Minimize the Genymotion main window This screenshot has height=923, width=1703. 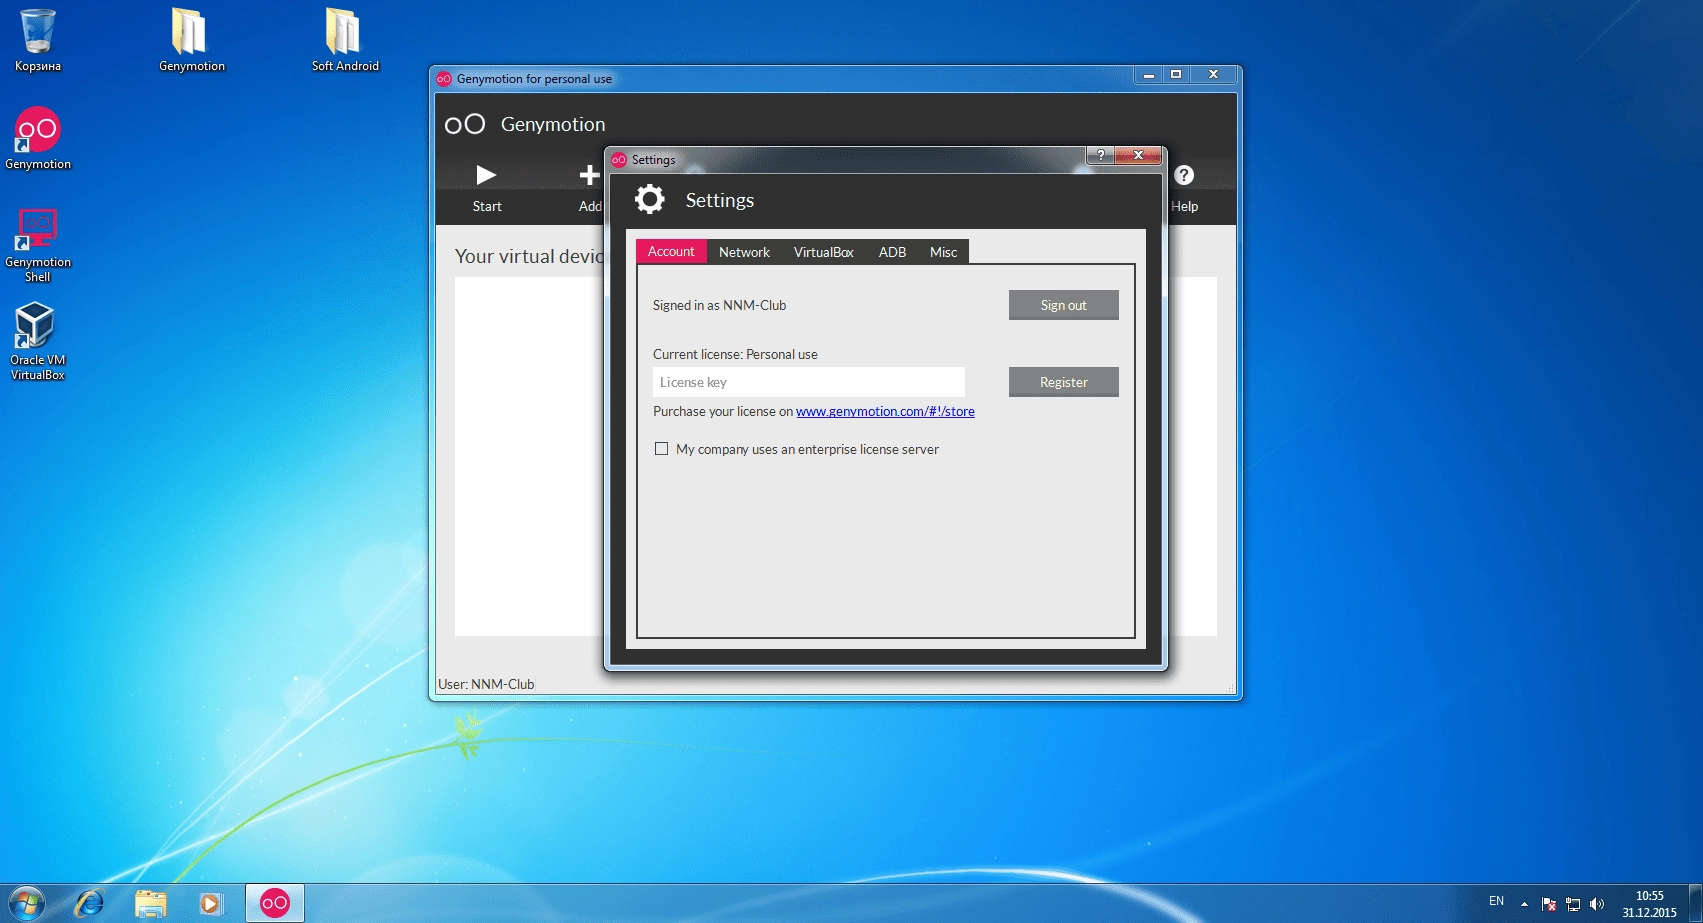(x=1149, y=75)
